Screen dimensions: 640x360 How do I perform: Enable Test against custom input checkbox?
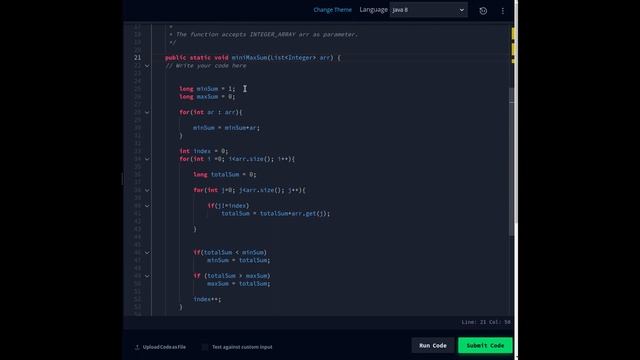click(204, 347)
